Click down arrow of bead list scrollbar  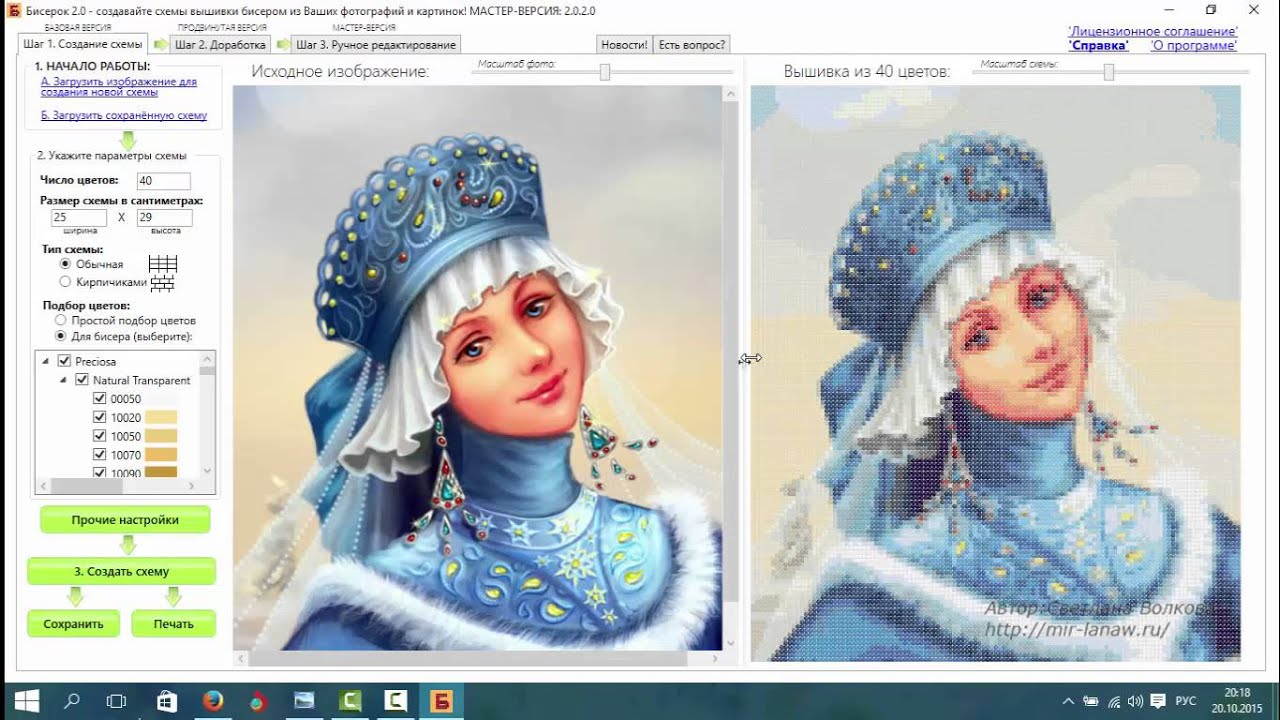[207, 470]
